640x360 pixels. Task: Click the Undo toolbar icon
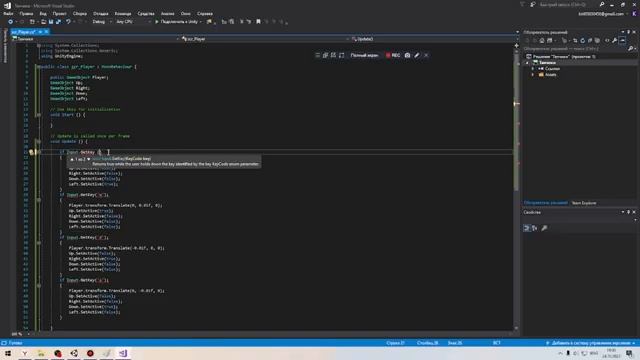point(68,22)
